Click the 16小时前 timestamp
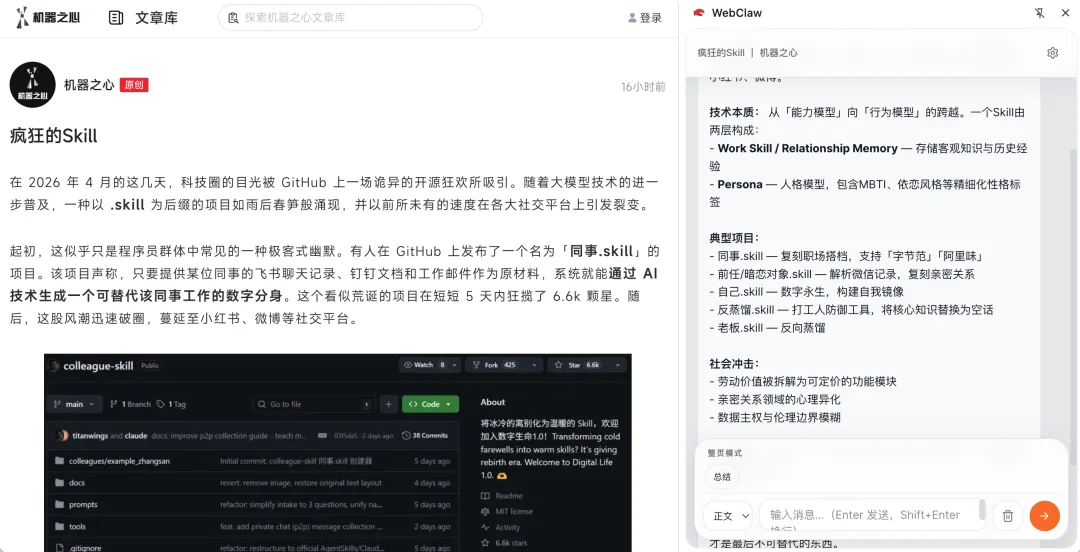This screenshot has height=552, width=1080. (643, 87)
